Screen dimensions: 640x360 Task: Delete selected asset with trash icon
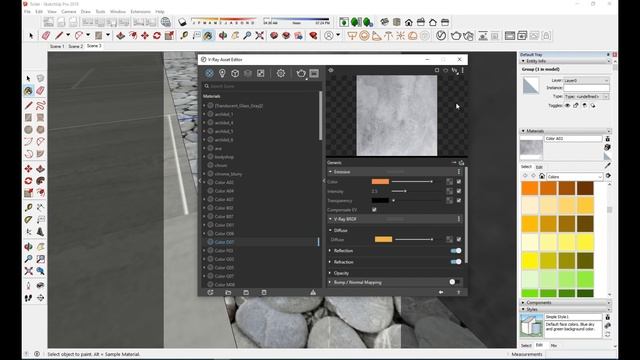pyautogui.click(x=264, y=292)
